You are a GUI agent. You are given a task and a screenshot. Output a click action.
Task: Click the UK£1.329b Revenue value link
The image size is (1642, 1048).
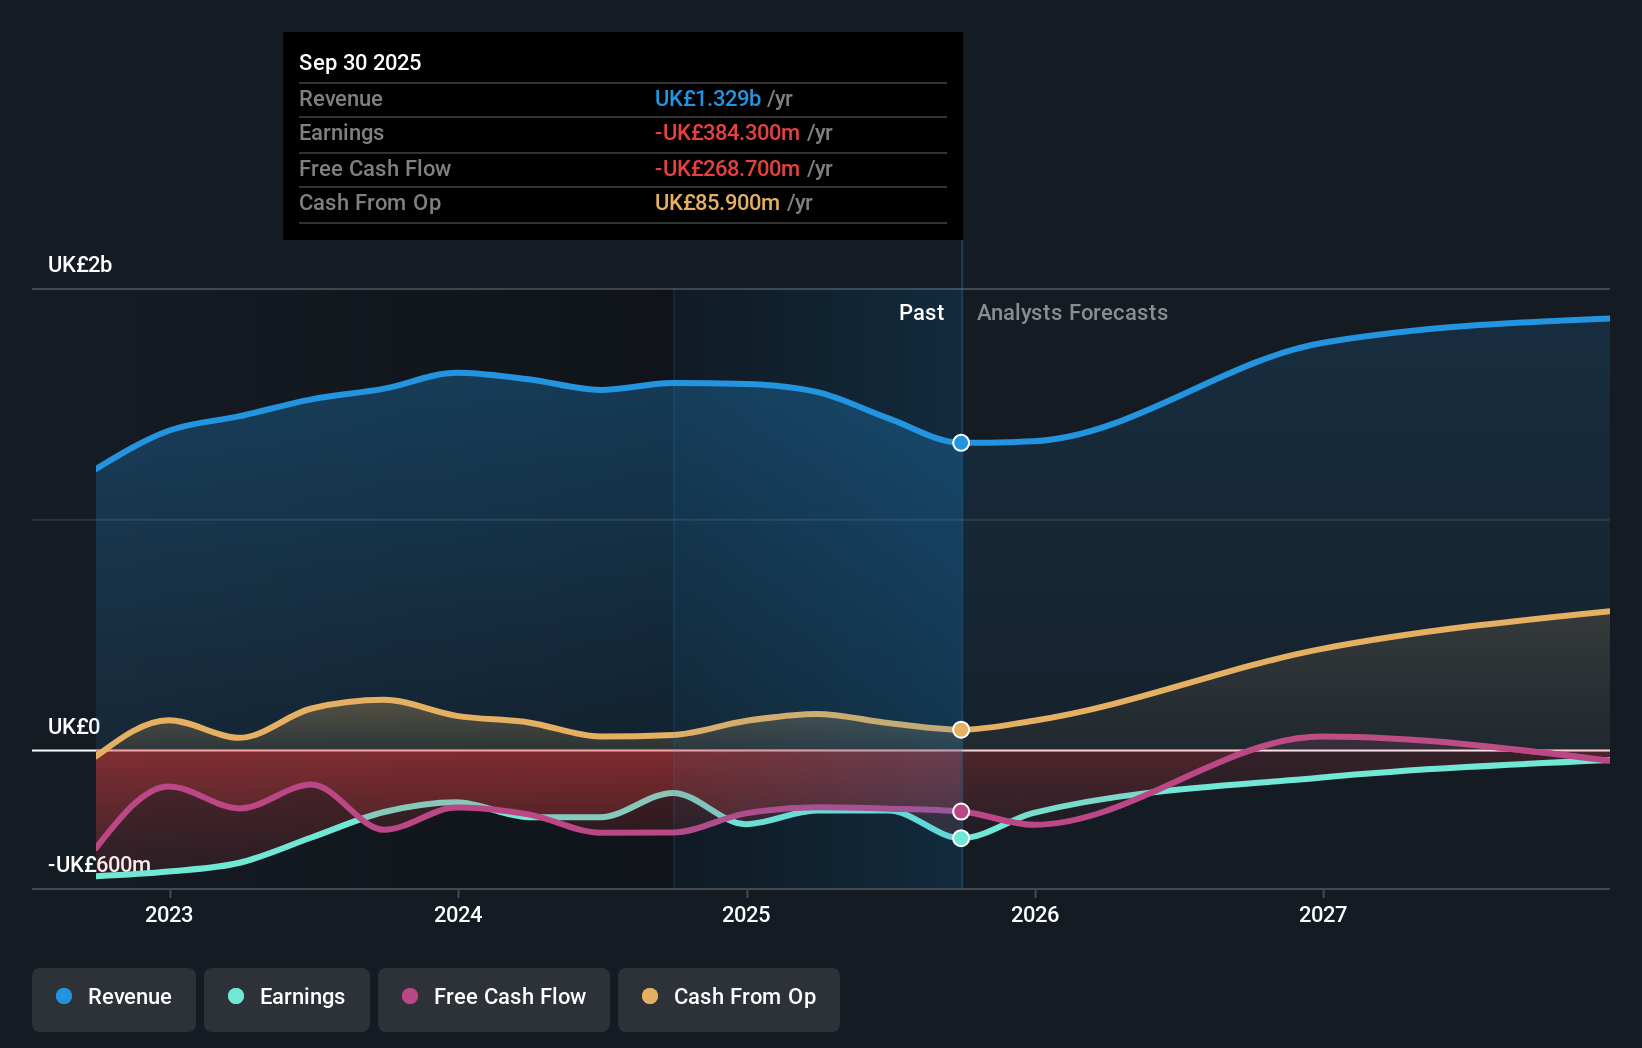tap(707, 98)
